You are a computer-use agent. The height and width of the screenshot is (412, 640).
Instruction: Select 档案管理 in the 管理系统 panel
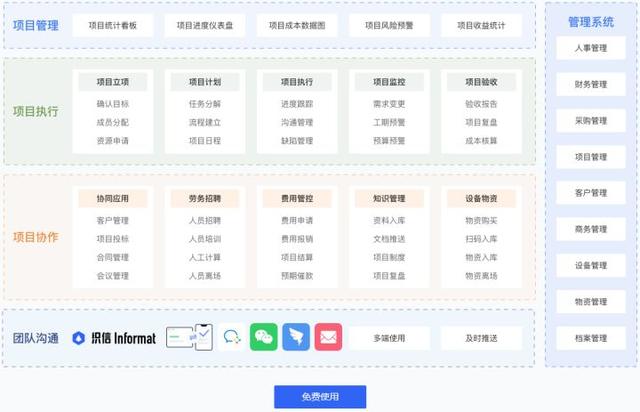click(x=591, y=338)
